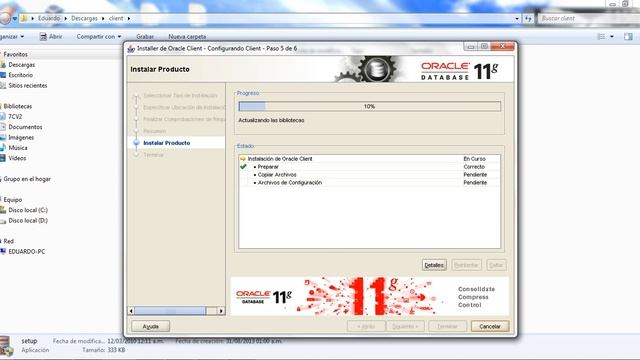Click the 10% installation progress bar
Viewport: 640px width, 360px height.
click(369, 107)
